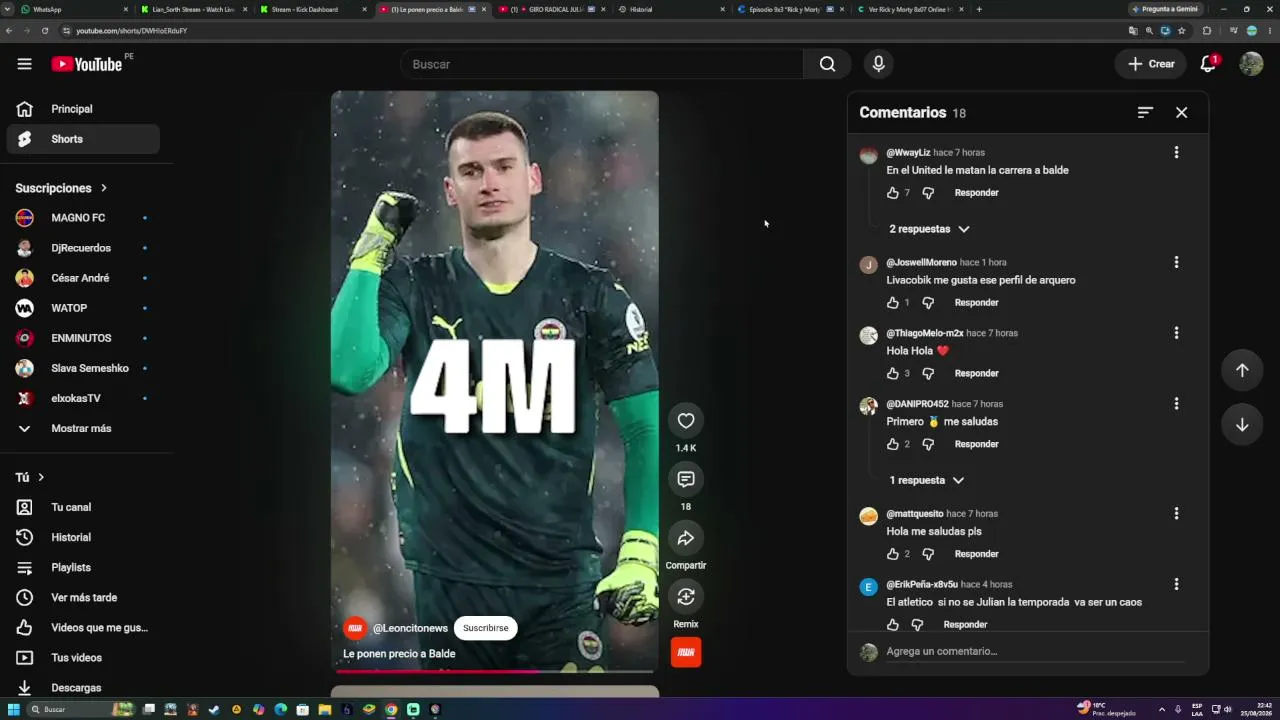This screenshot has height=720, width=1280.
Task: Dislike the comment by @ThiagoMelo-m2x
Action: tap(928, 374)
